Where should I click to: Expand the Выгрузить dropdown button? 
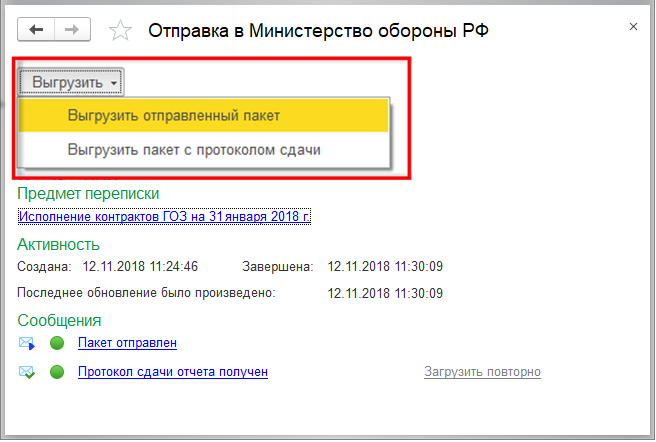(72, 82)
